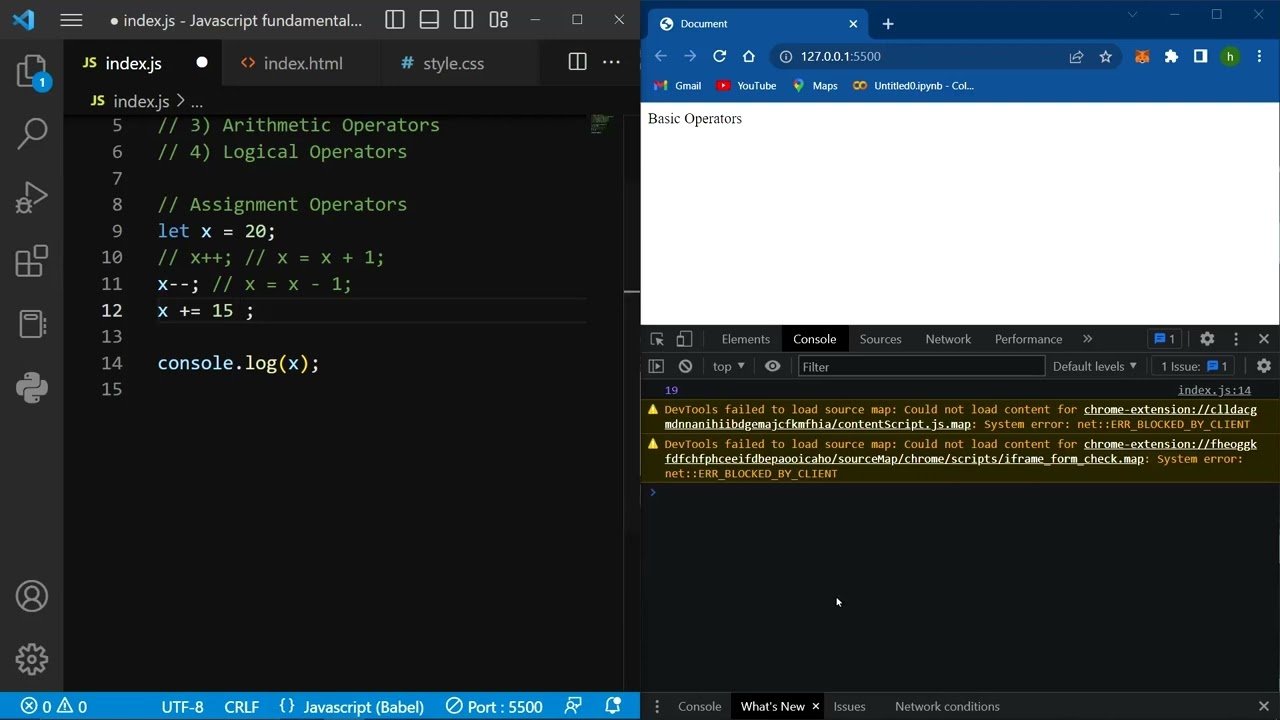
Task: Close the unsaved index.js tab dot
Action: [202, 63]
